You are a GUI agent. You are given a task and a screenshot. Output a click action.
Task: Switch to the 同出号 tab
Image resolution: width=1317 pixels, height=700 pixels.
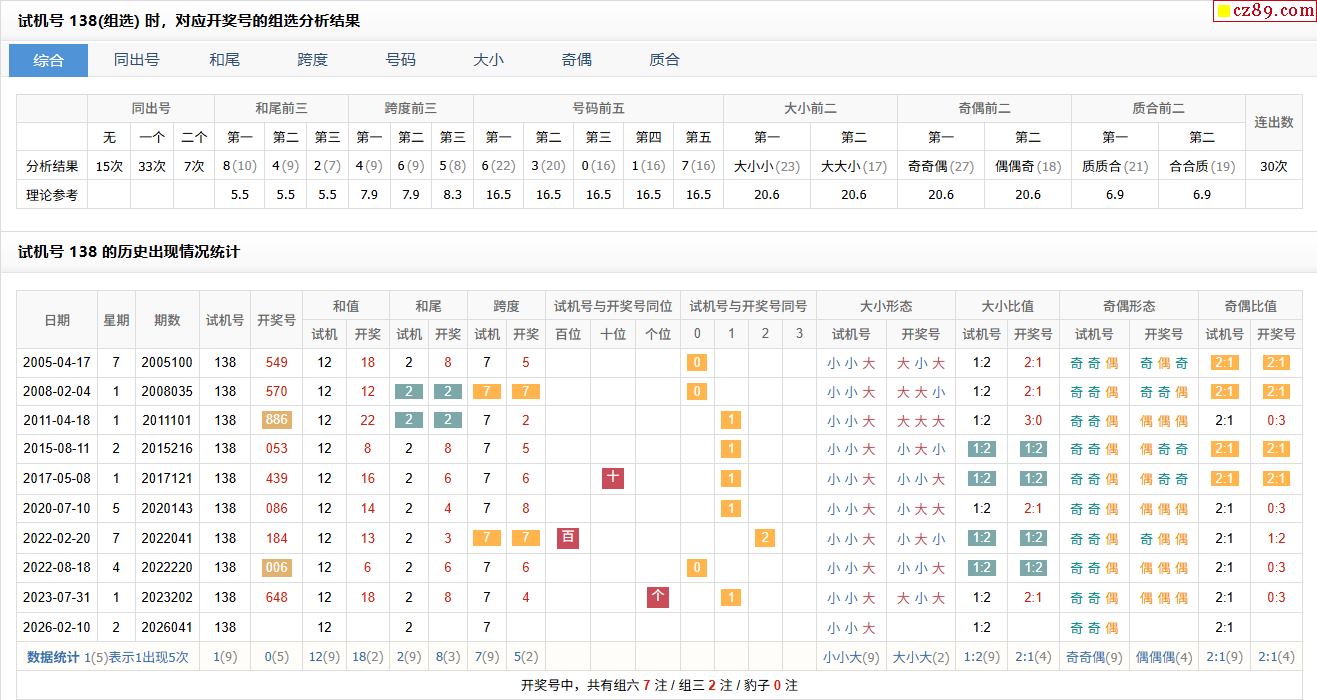click(x=136, y=60)
